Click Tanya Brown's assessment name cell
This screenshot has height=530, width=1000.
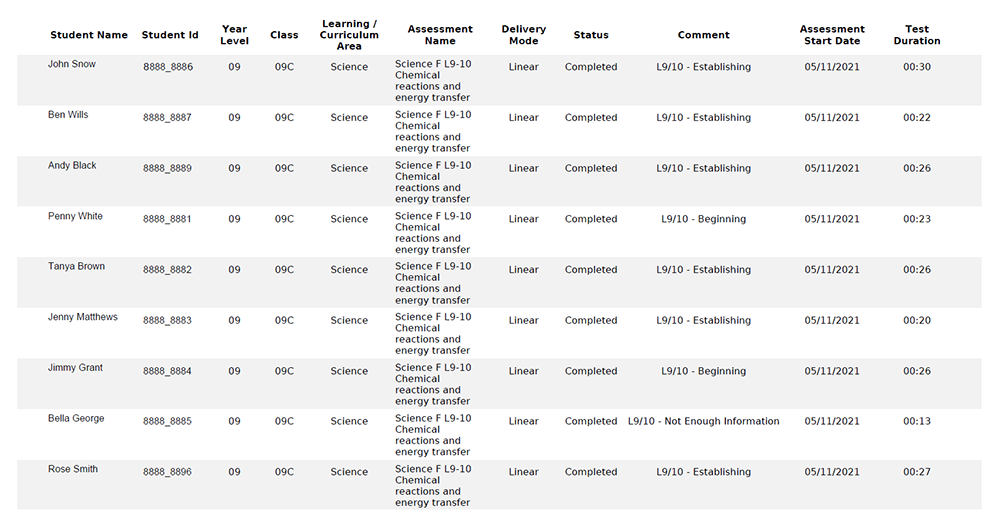pyautogui.click(x=433, y=283)
